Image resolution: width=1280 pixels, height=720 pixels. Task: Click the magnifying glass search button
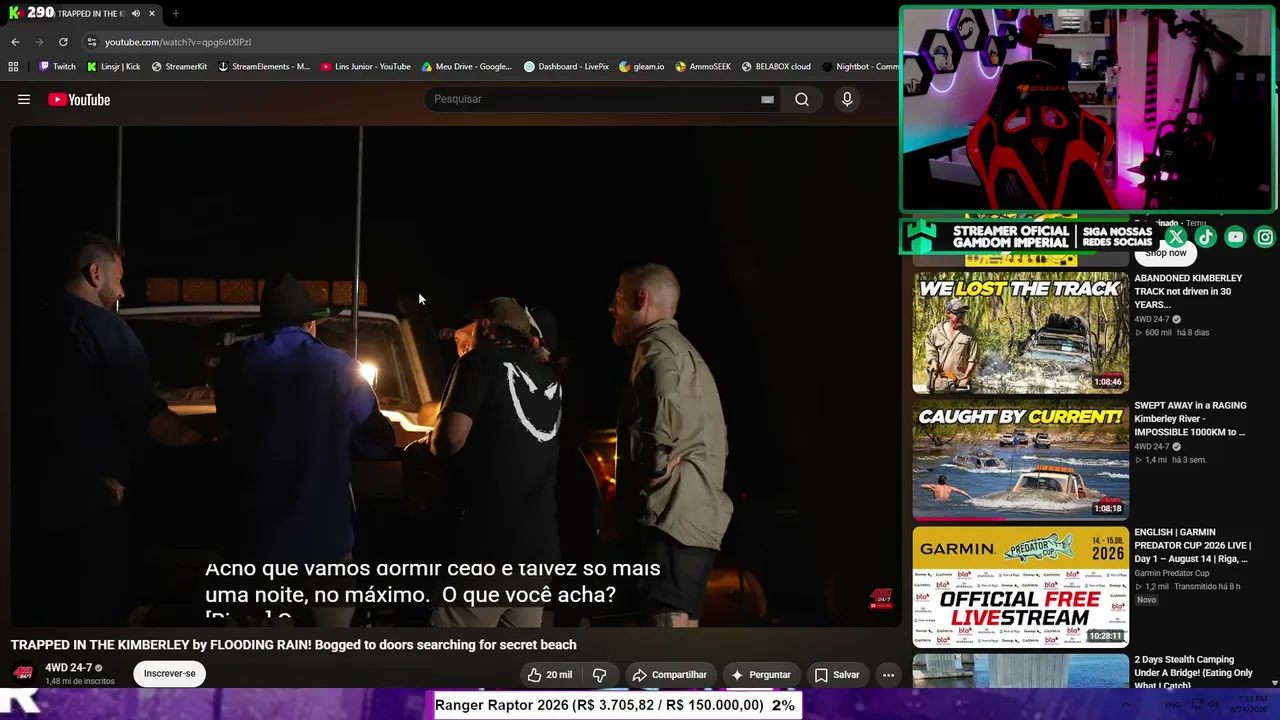pyautogui.click(x=802, y=99)
